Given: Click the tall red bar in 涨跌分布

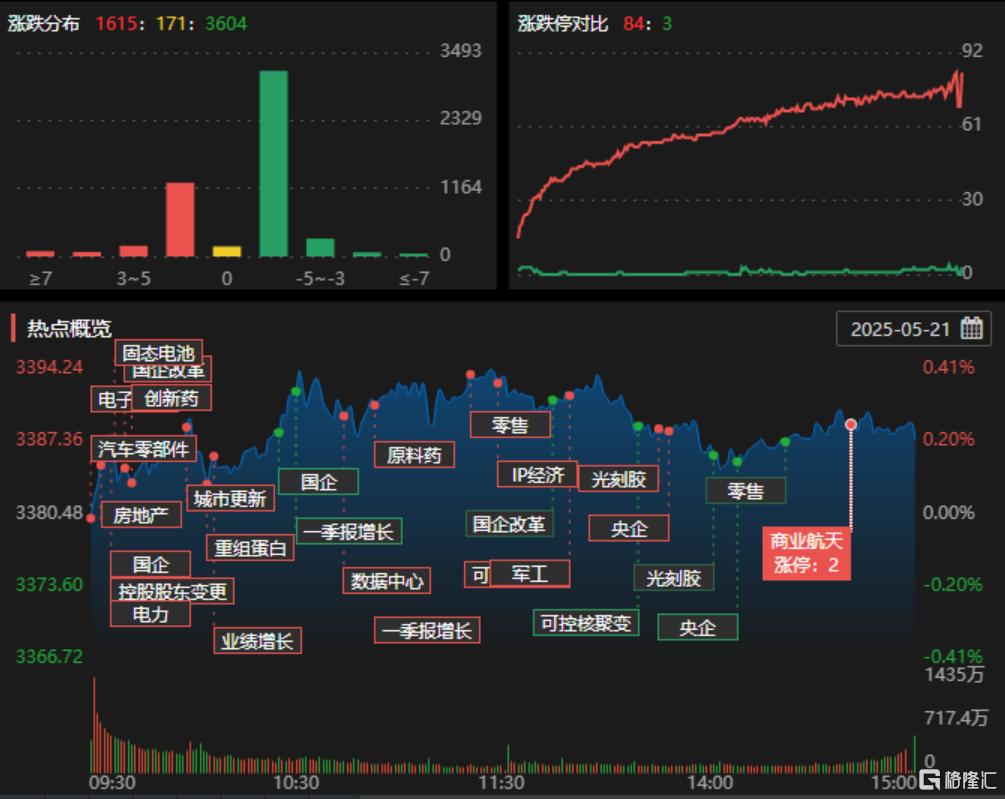Looking at the screenshot, I should click(180, 219).
